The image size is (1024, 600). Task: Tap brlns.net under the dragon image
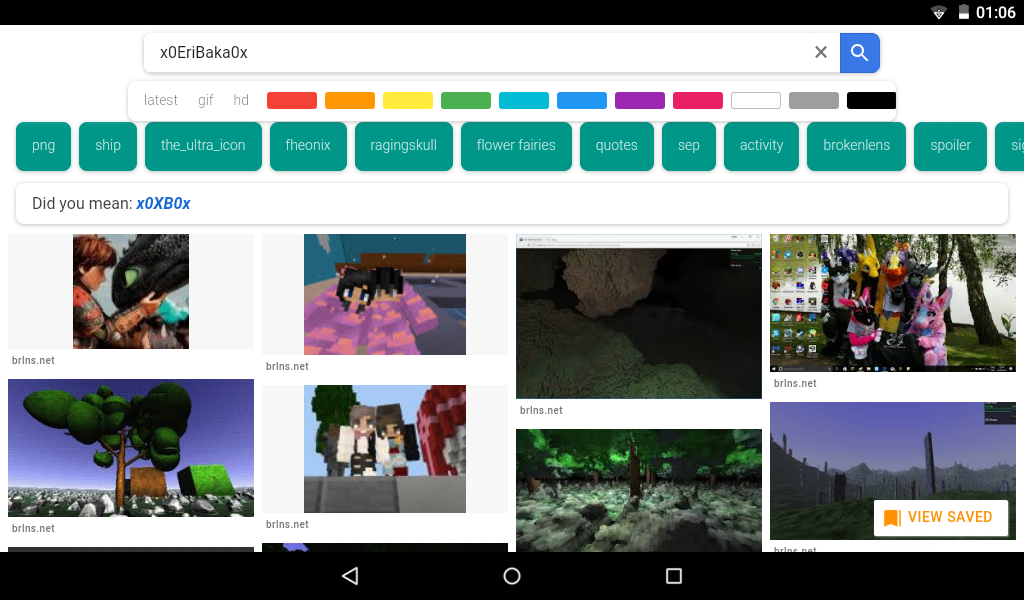(33, 360)
